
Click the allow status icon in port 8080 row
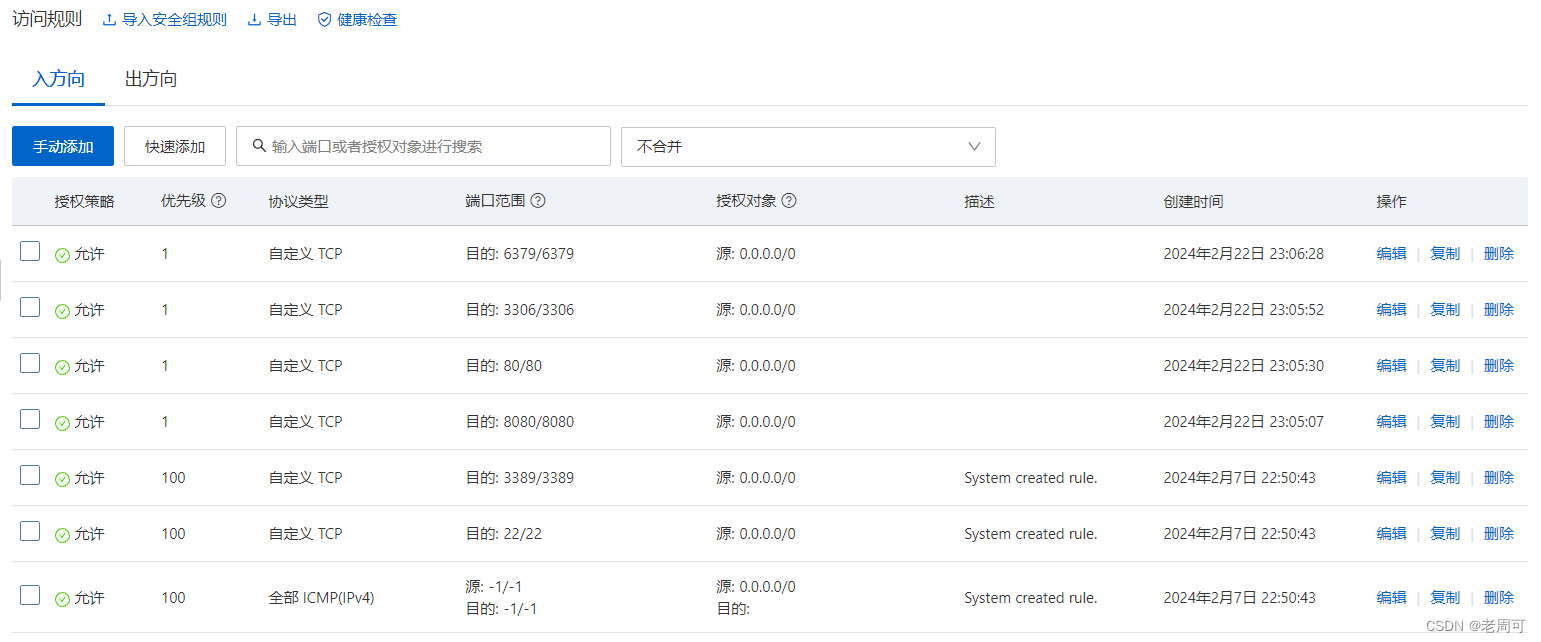[x=62, y=423]
